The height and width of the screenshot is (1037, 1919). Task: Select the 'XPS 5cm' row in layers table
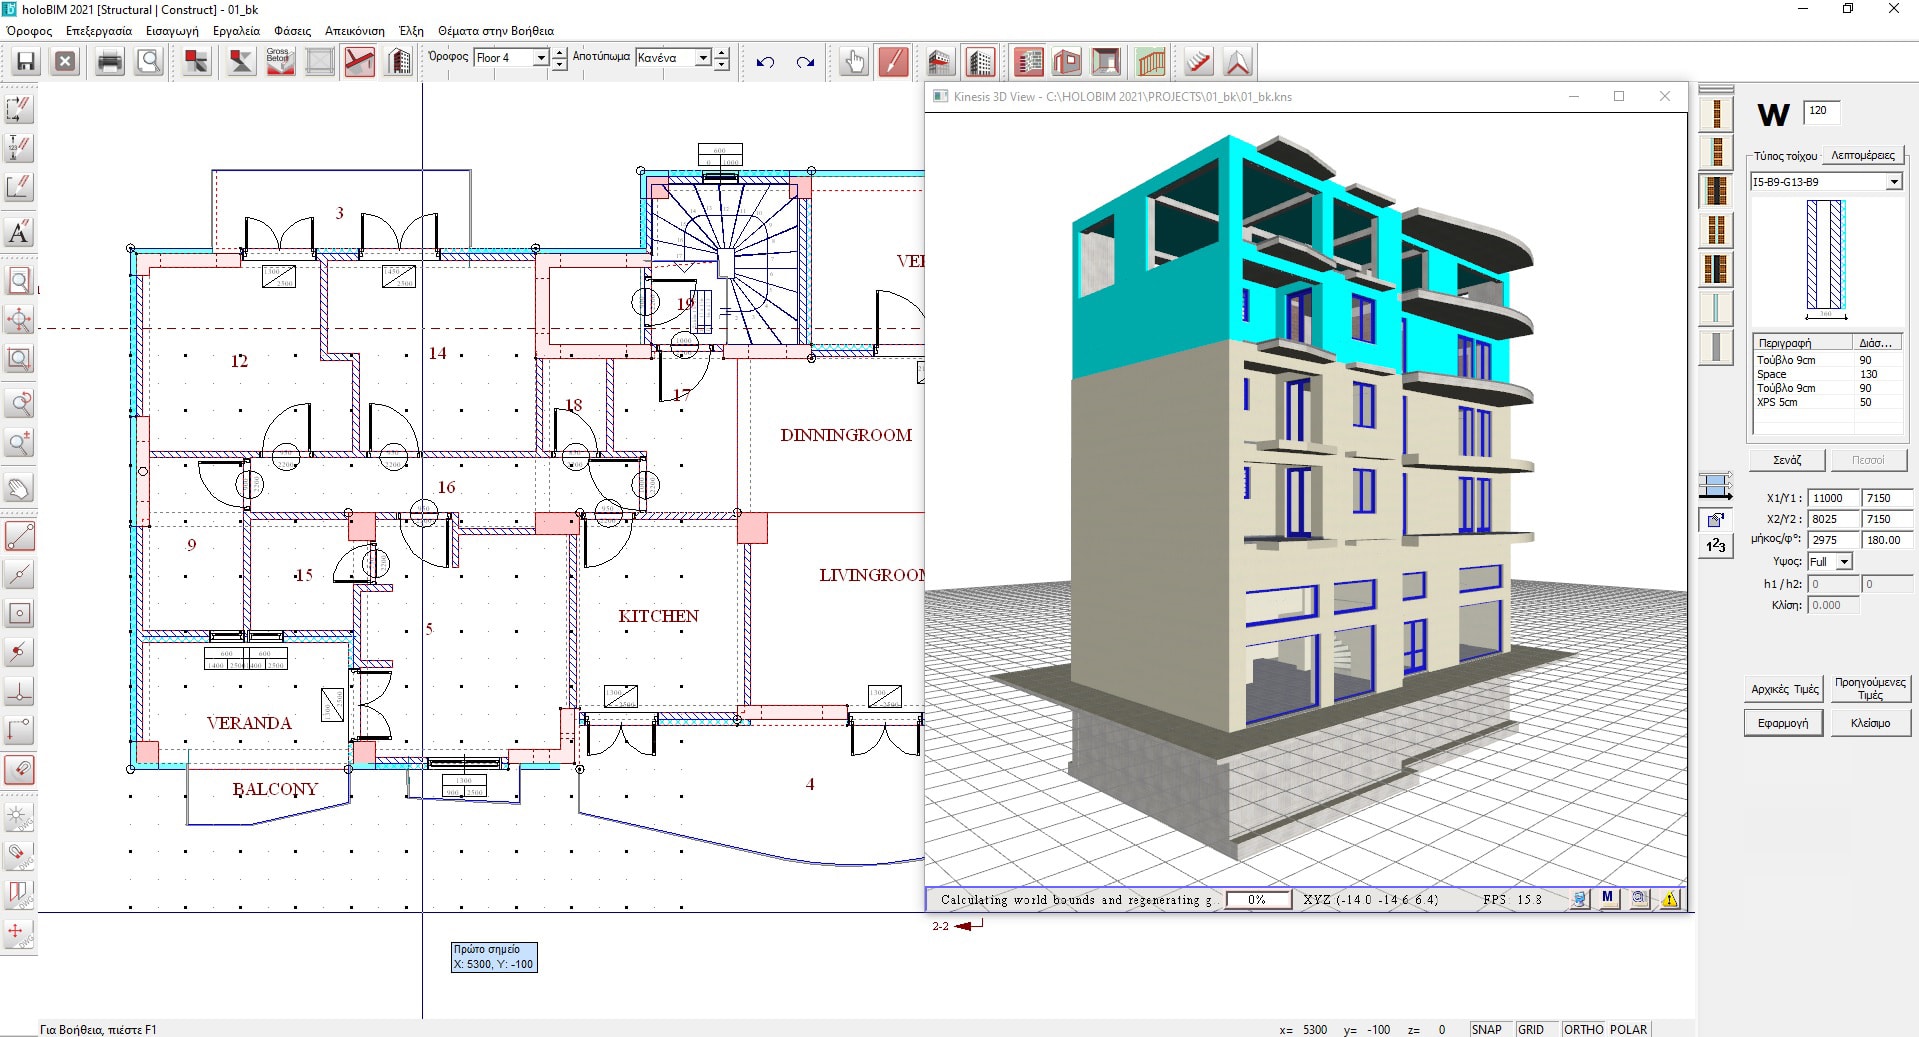pos(1827,402)
